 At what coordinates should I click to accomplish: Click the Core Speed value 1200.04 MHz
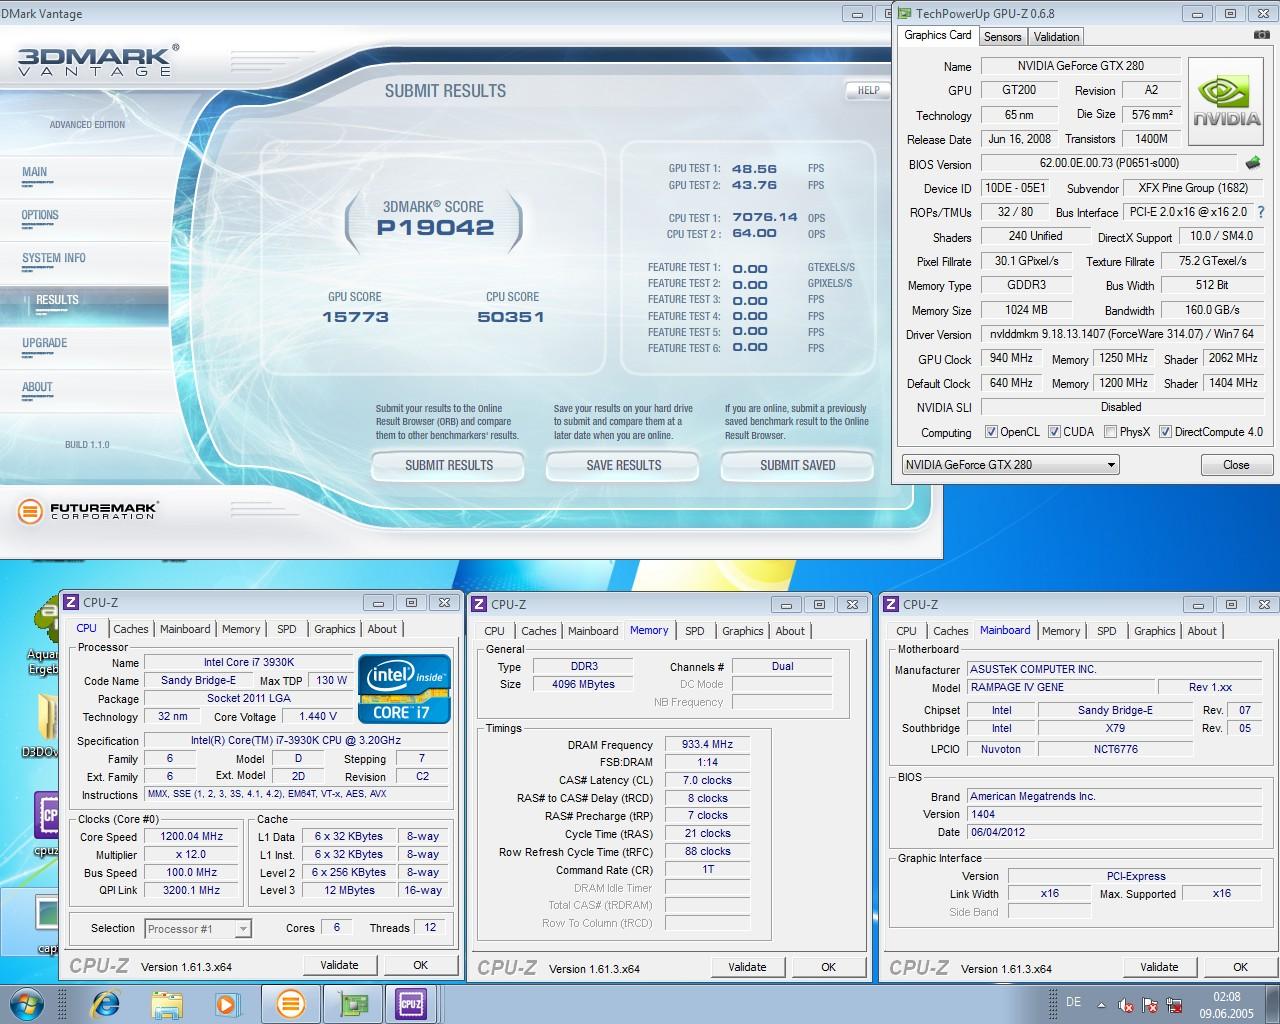tap(193, 837)
